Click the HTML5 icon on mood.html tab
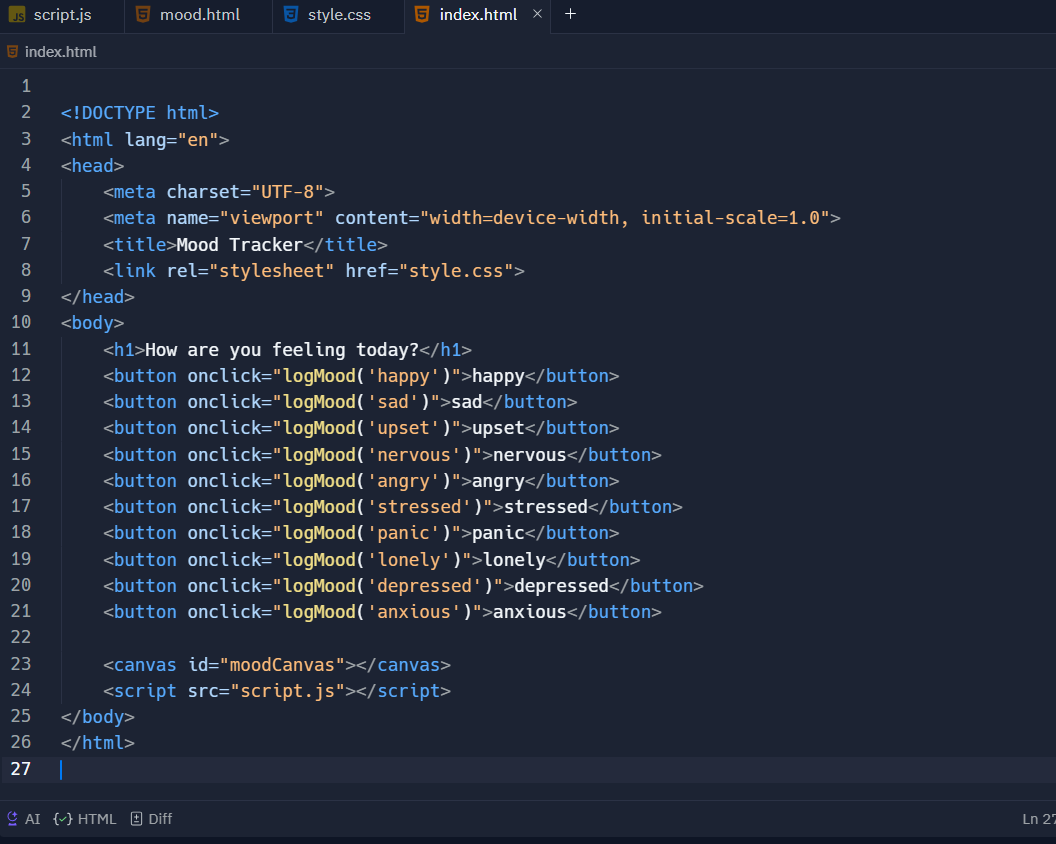Viewport: 1056px width, 844px height. point(143,14)
